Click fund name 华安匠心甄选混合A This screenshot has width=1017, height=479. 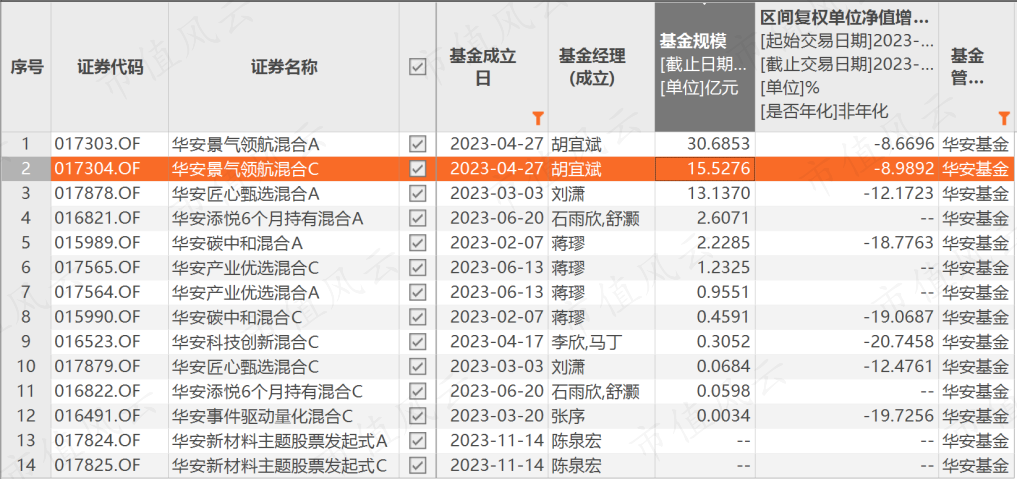pos(246,193)
